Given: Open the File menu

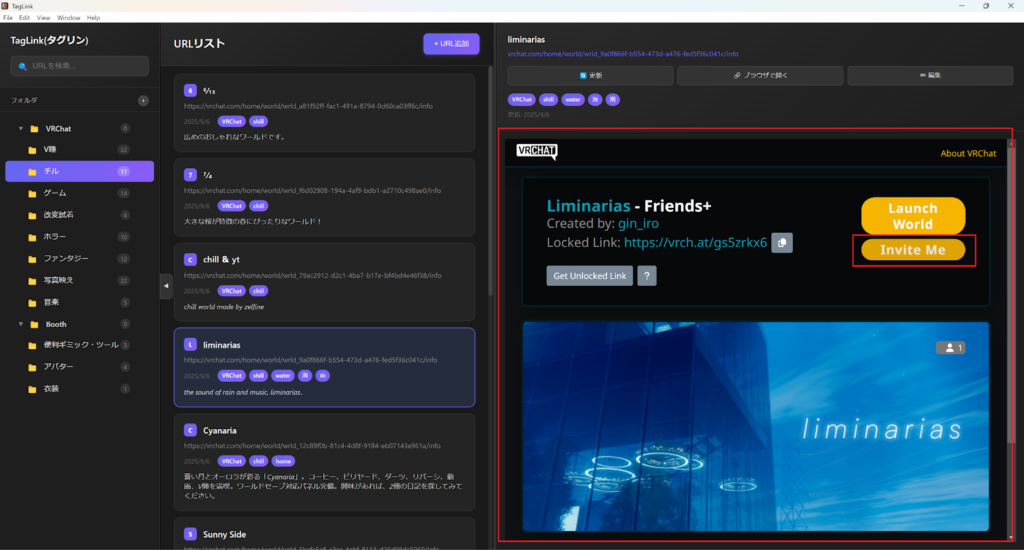Looking at the screenshot, I should point(8,18).
